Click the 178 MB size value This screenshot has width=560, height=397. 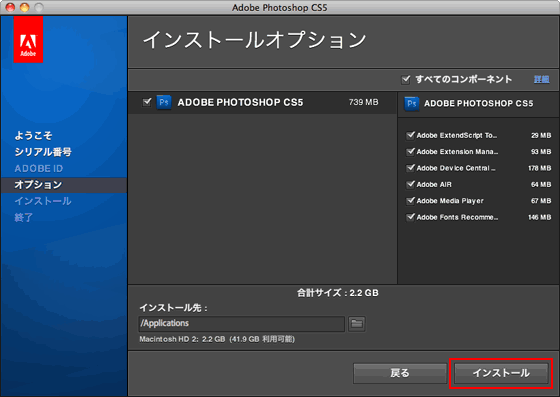(x=540, y=168)
